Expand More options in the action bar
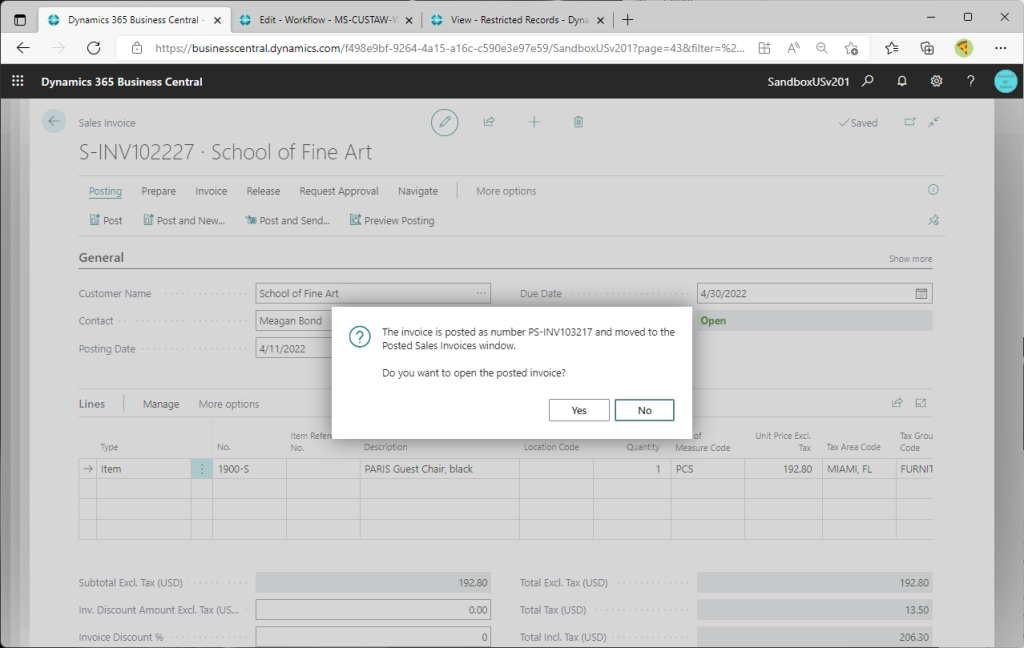The image size is (1024, 648). (506, 191)
